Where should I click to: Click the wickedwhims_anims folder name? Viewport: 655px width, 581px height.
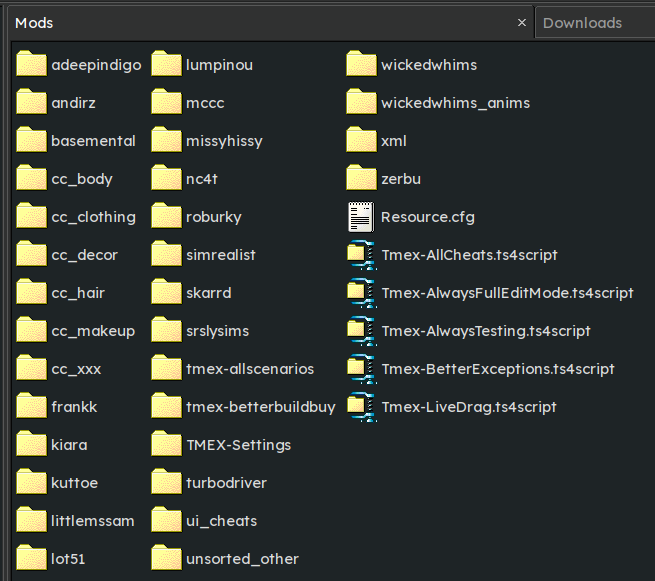coord(455,103)
